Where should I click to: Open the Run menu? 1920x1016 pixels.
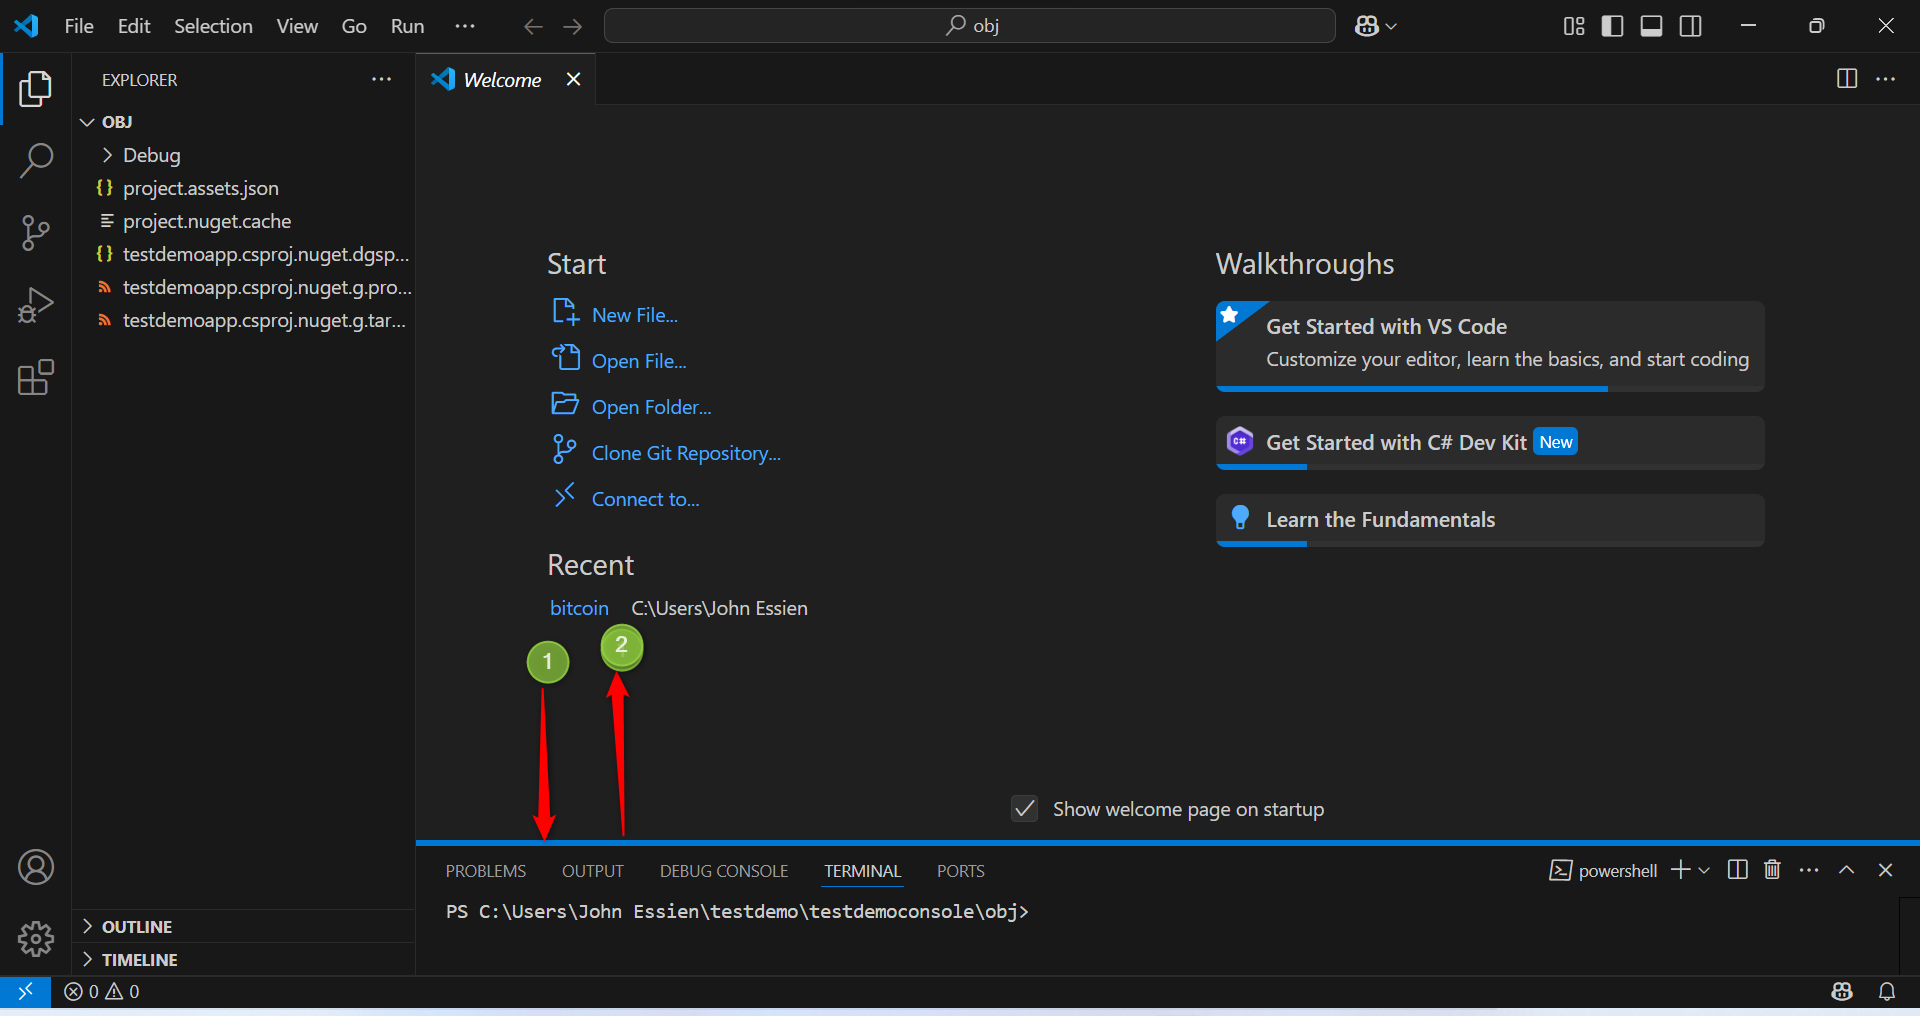coord(407,26)
